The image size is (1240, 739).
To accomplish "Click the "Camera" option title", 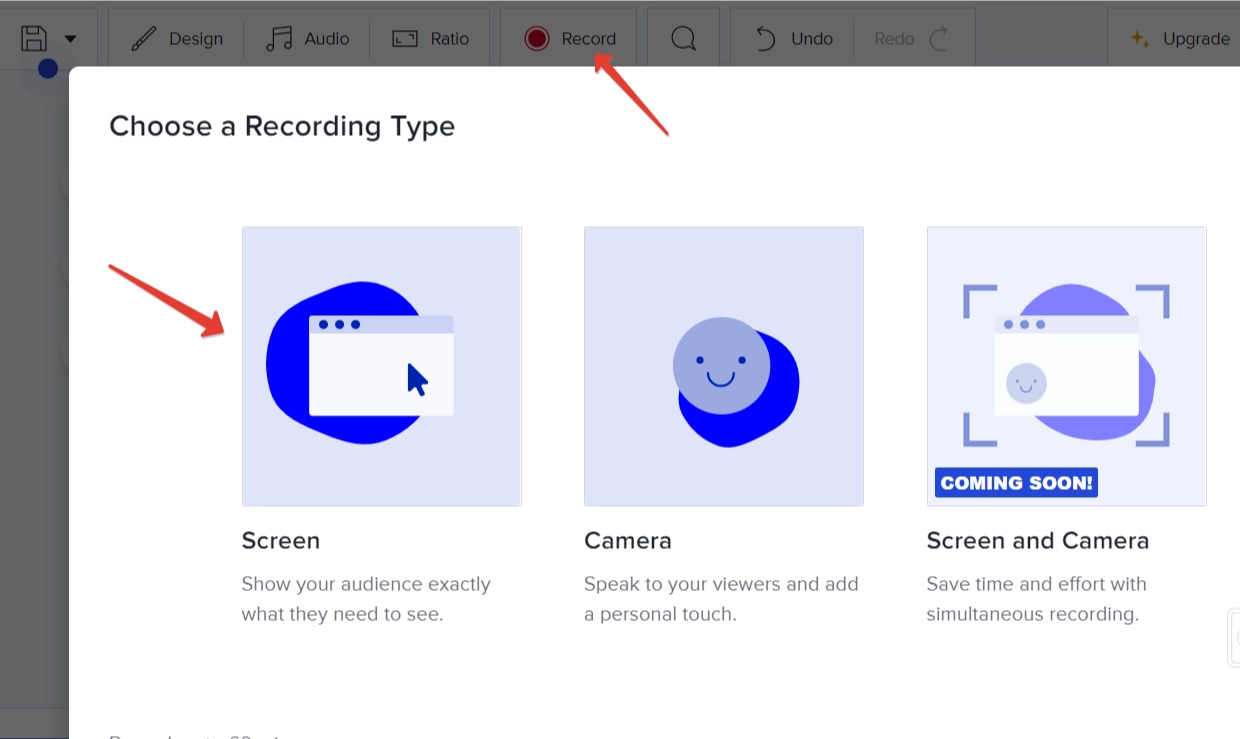I will 628,541.
